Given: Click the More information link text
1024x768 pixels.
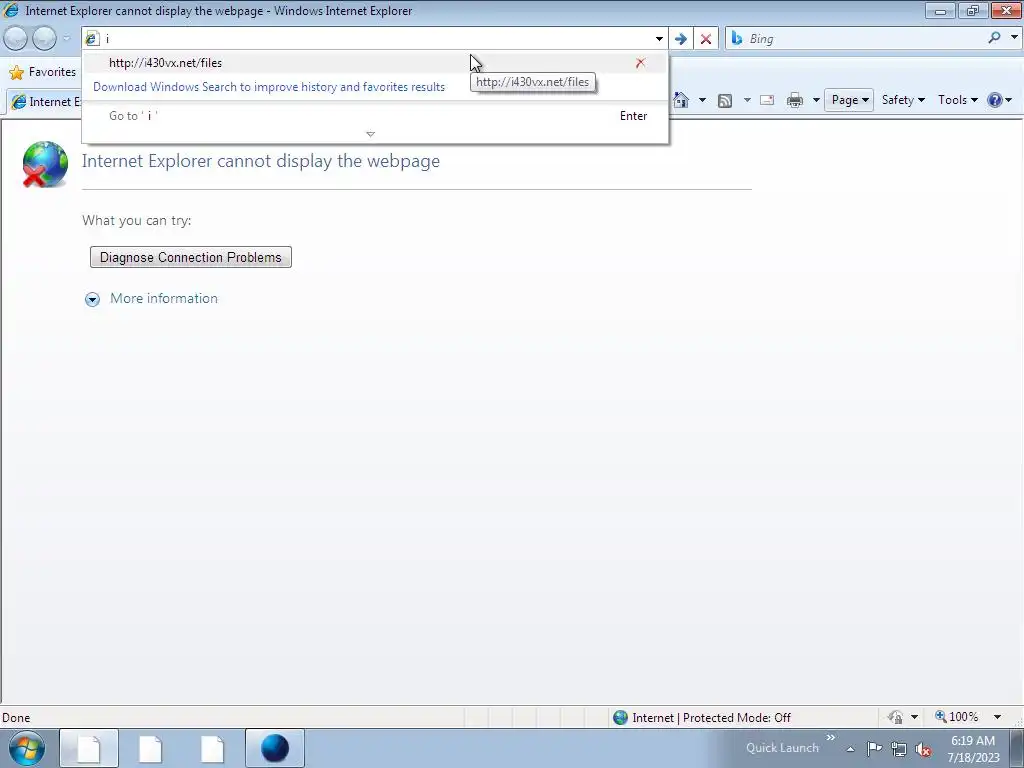Looking at the screenshot, I should click(x=164, y=298).
